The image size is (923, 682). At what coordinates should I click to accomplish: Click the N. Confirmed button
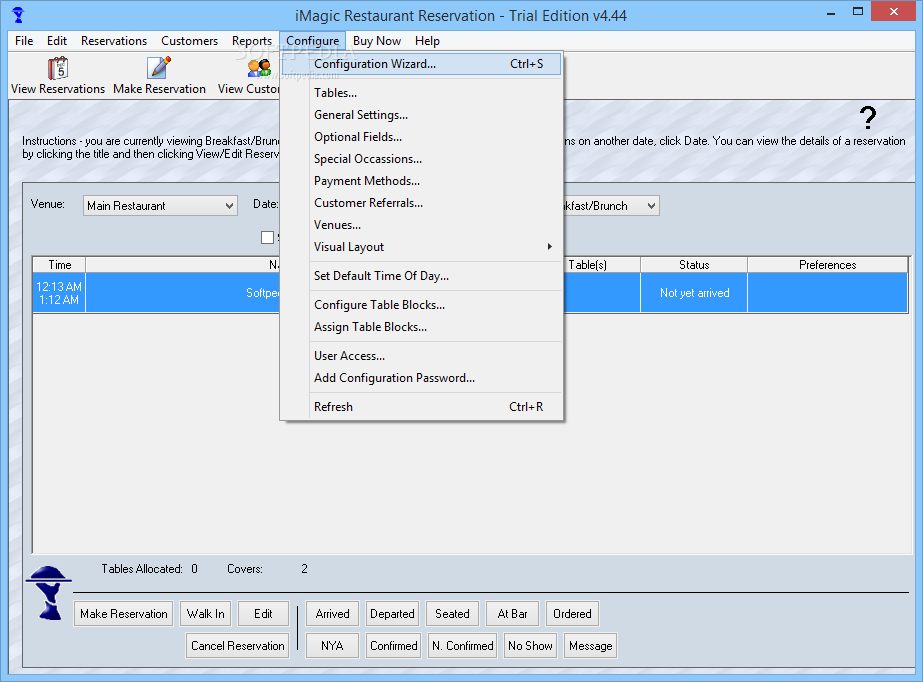(x=463, y=646)
